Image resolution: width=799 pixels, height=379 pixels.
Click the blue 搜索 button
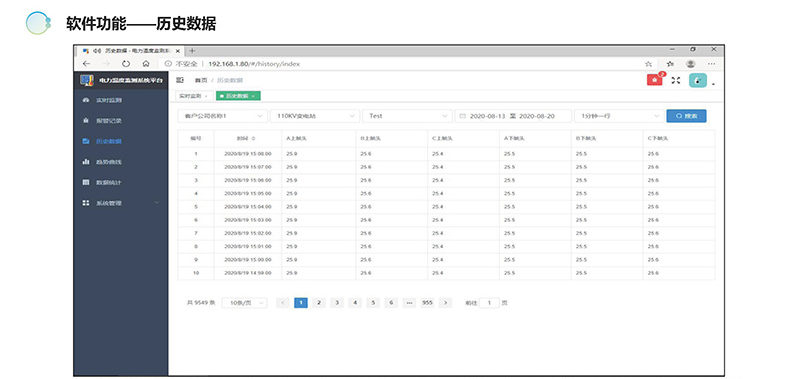686,116
